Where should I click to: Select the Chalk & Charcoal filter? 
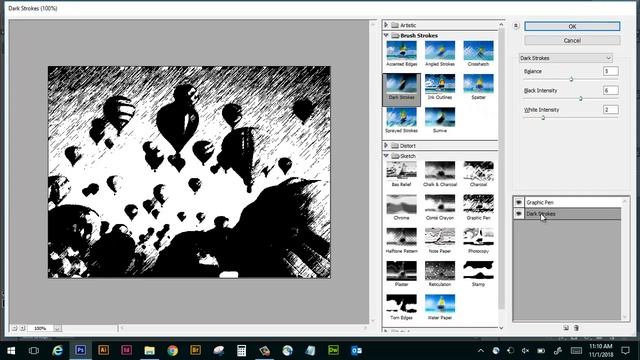[440, 174]
